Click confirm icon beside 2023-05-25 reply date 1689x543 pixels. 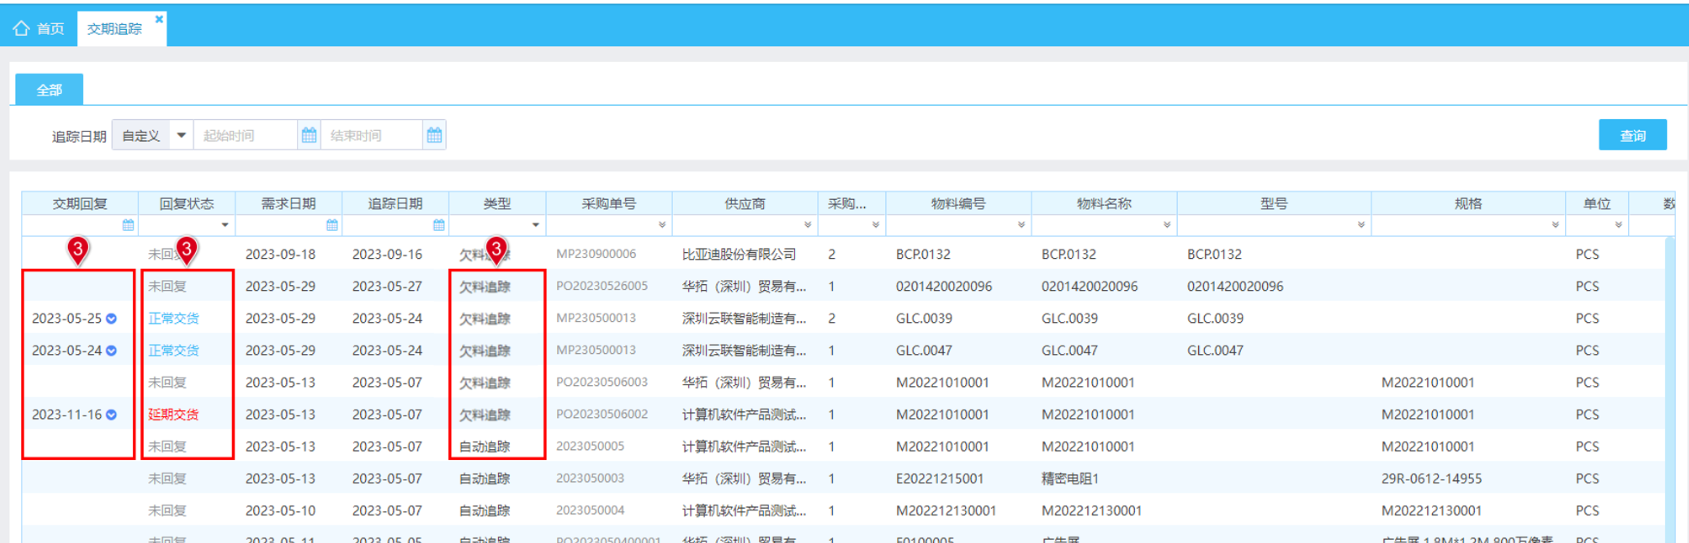pos(112,319)
